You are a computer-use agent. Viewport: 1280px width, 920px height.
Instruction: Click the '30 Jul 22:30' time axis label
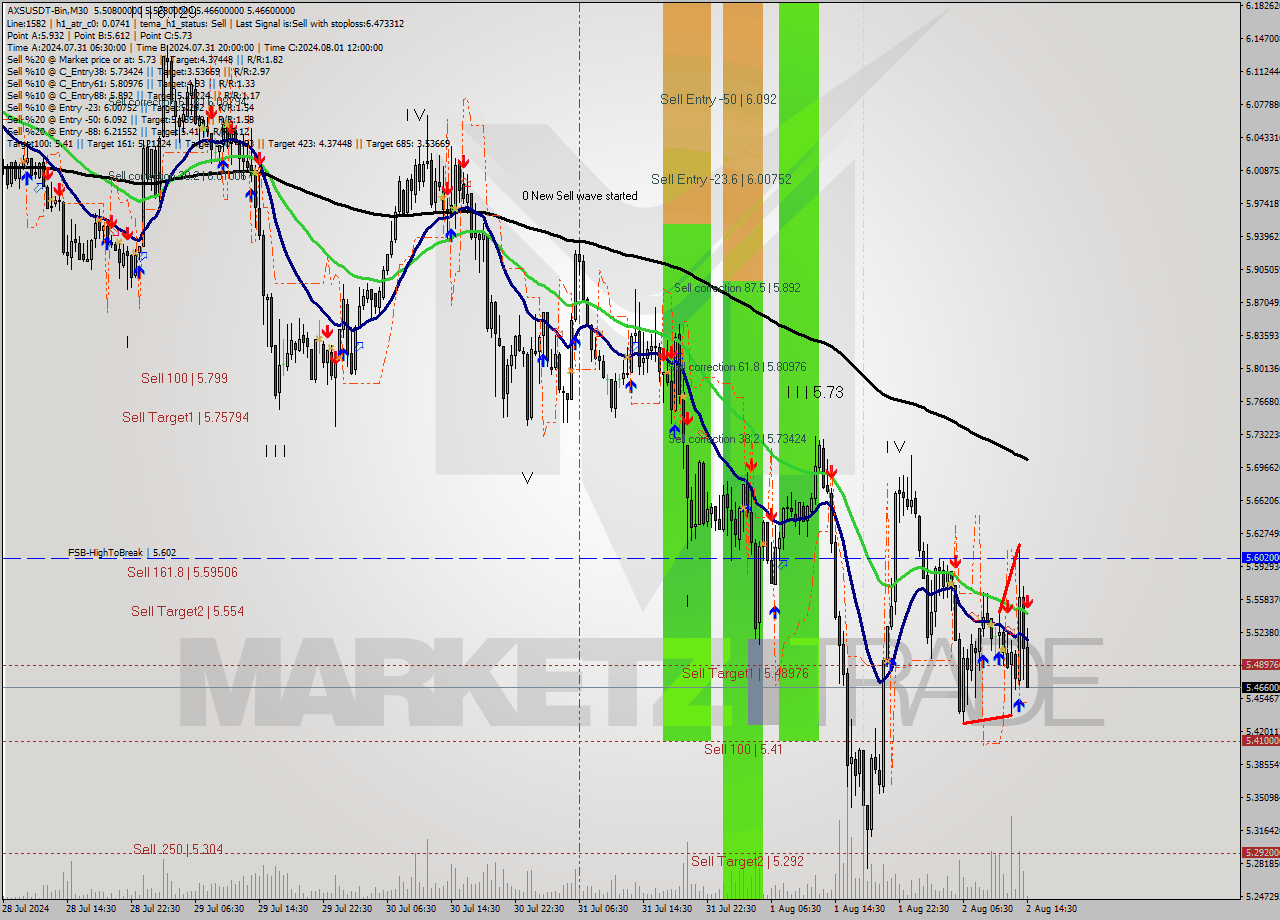(x=539, y=909)
